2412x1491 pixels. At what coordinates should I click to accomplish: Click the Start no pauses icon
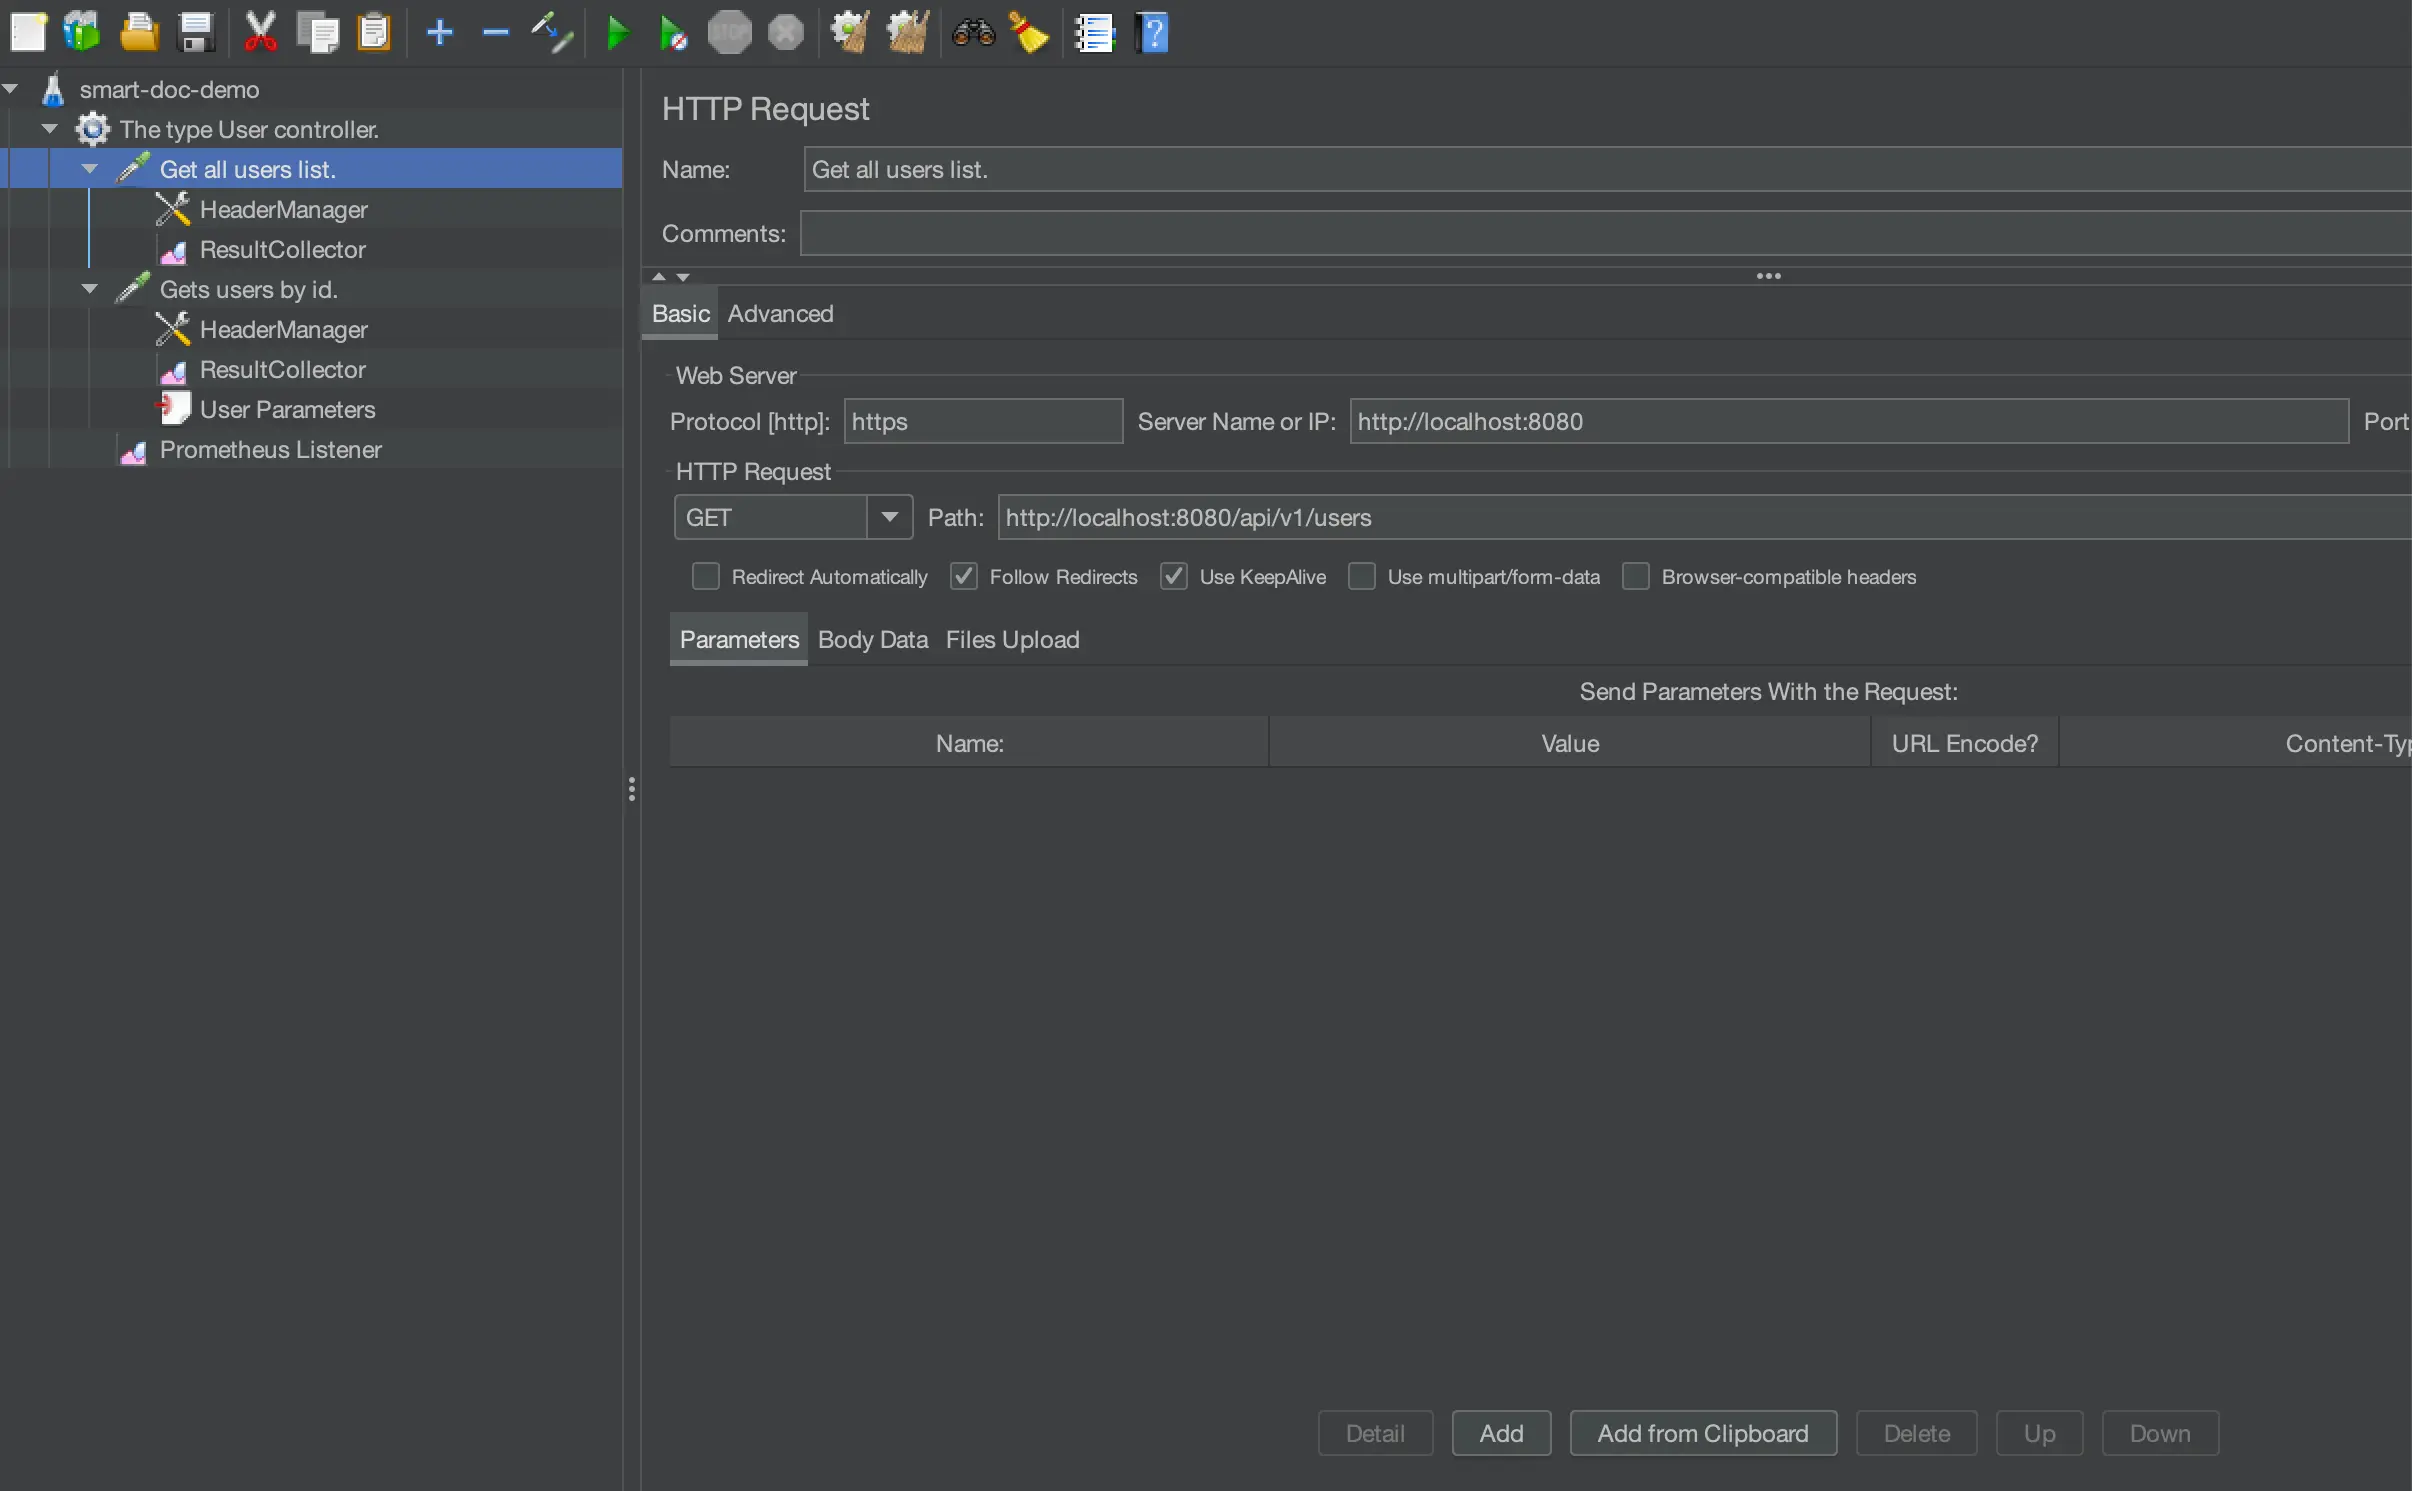click(673, 33)
